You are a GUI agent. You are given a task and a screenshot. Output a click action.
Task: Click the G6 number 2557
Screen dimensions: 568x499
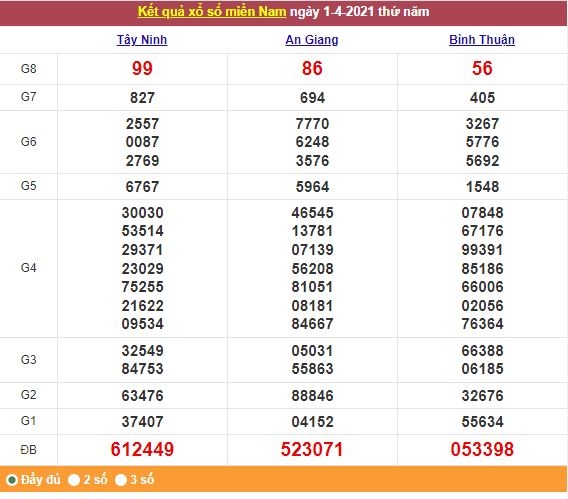pos(142,124)
